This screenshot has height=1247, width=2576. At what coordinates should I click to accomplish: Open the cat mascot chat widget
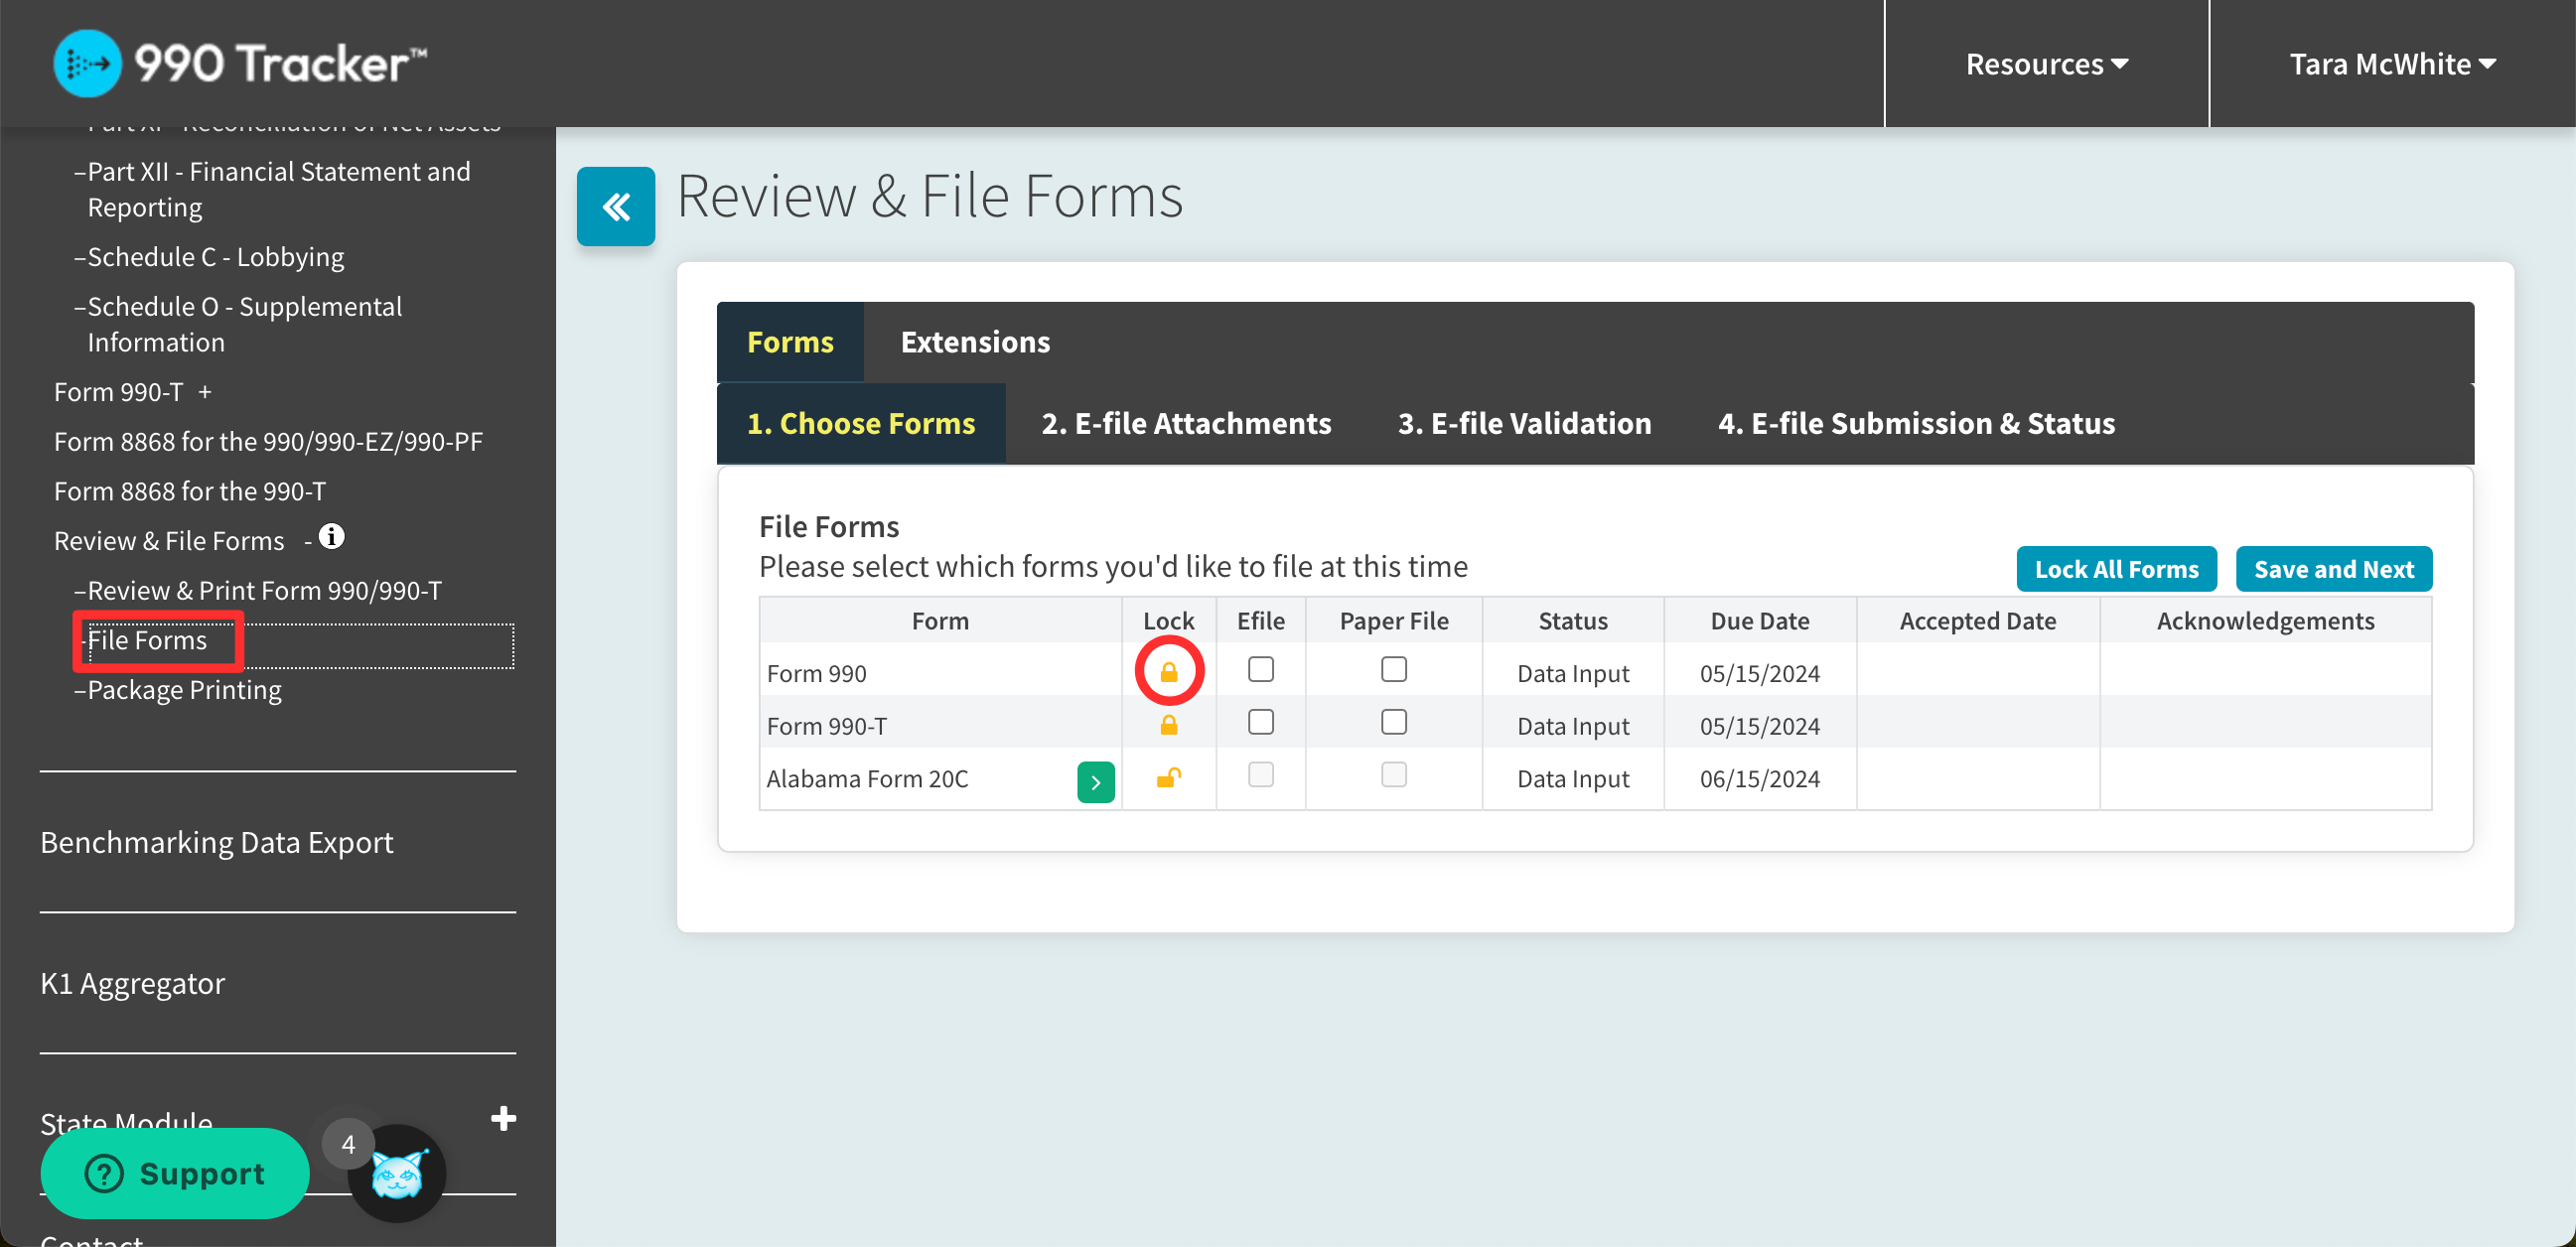tap(397, 1173)
